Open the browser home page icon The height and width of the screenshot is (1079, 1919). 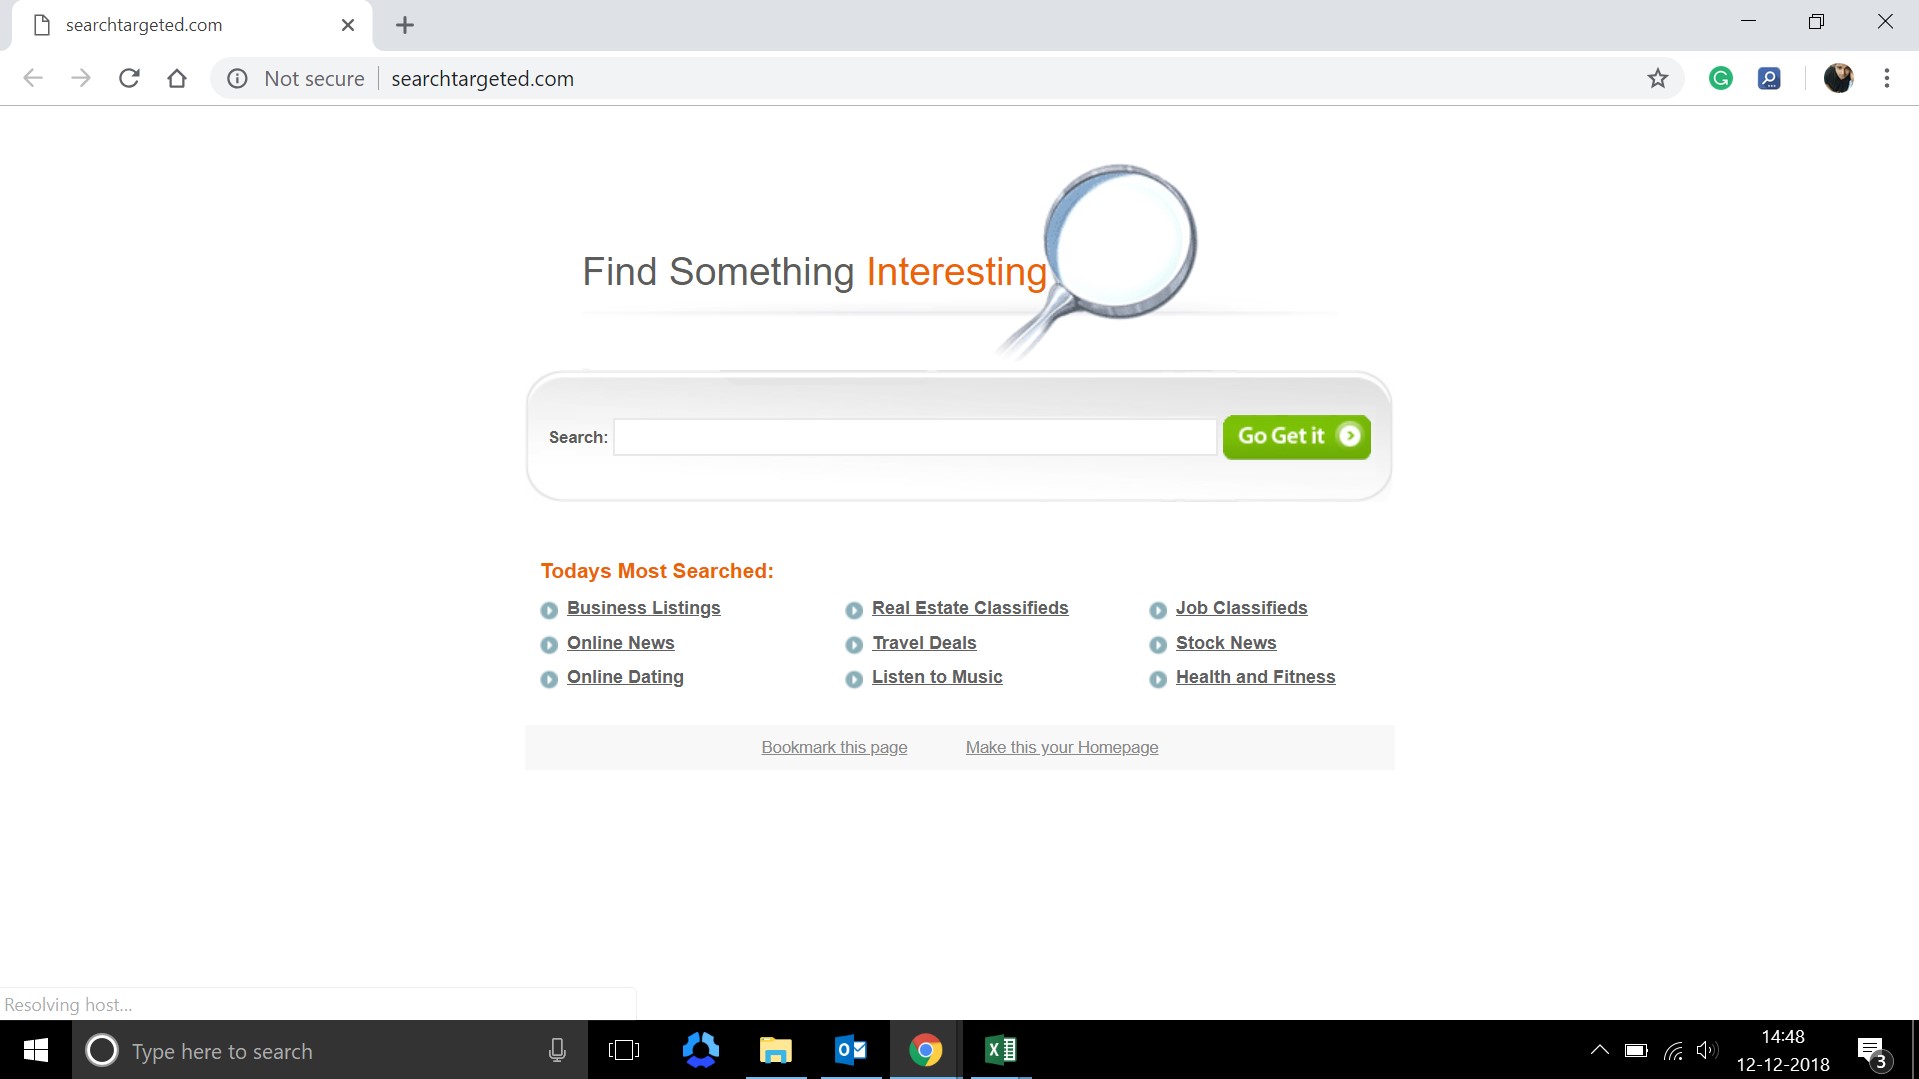[177, 78]
